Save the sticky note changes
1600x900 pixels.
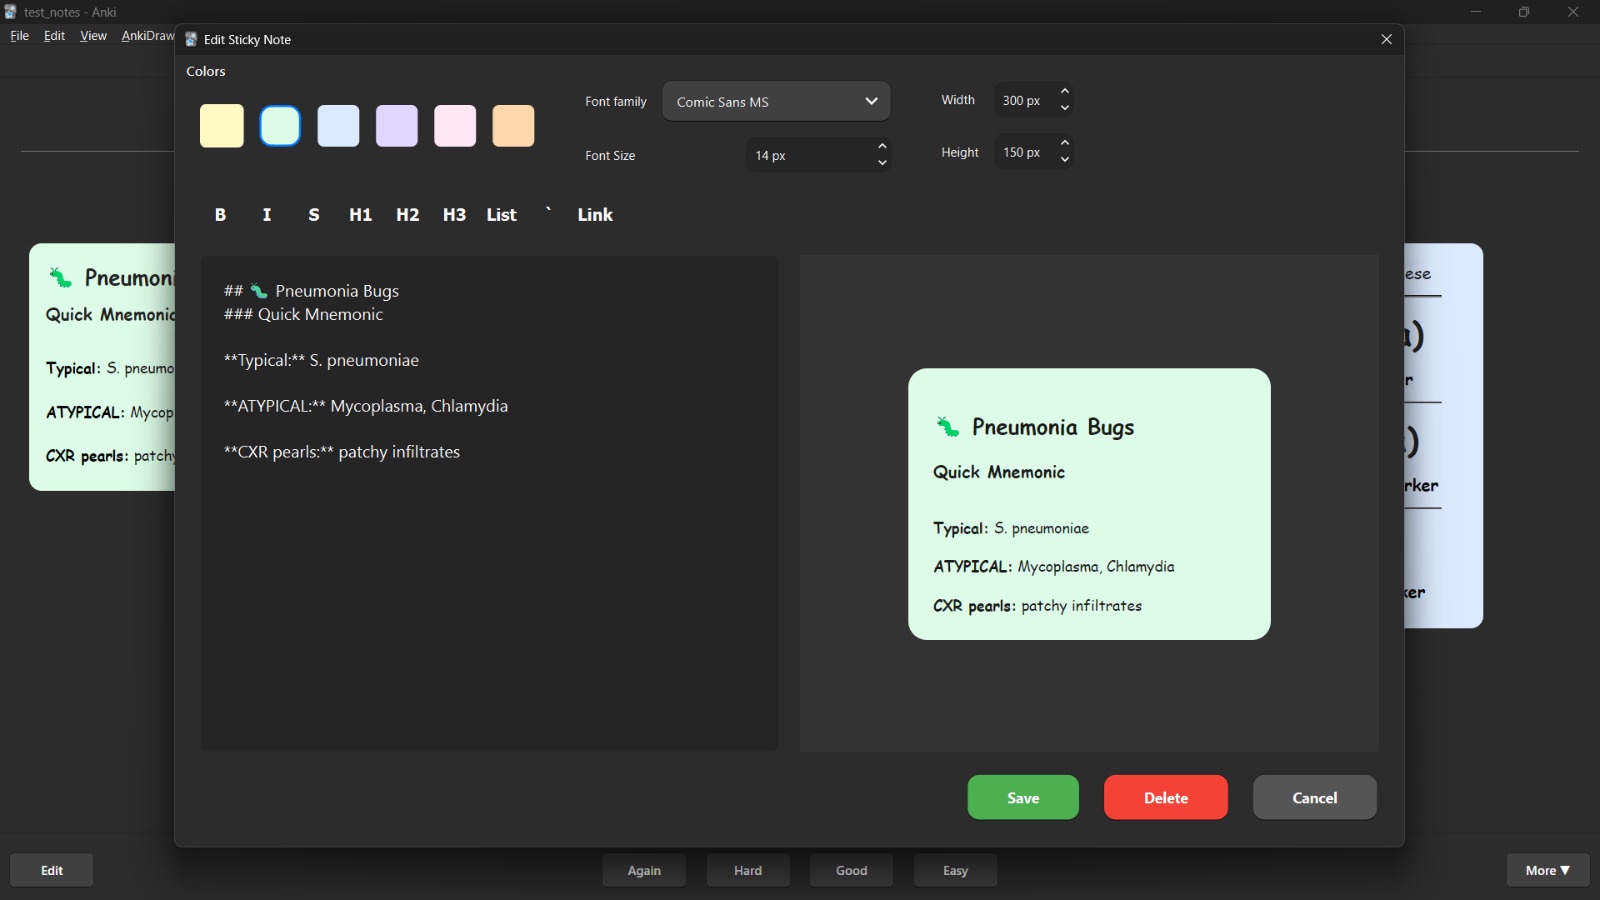pos(1023,798)
